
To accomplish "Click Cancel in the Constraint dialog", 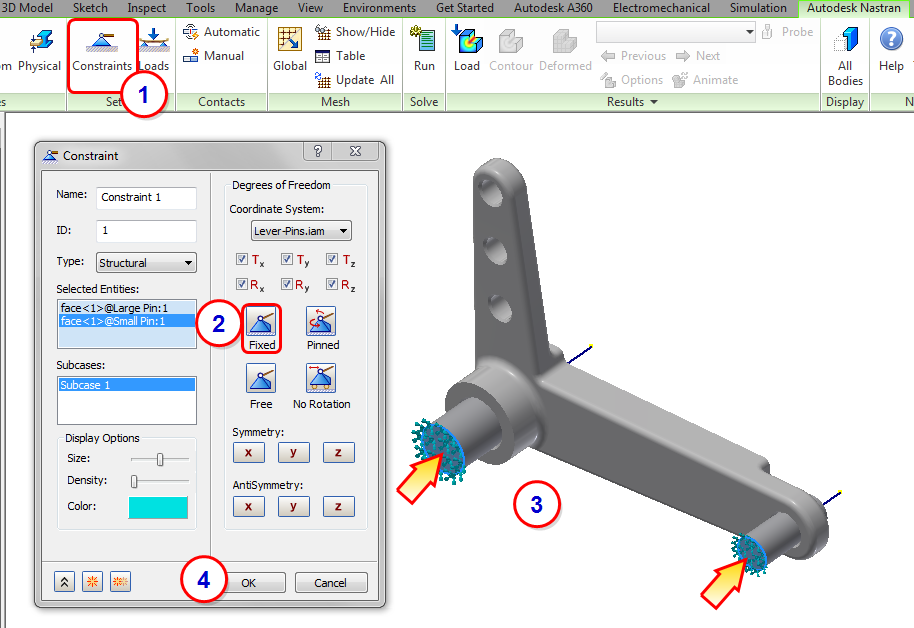I will coord(331,583).
